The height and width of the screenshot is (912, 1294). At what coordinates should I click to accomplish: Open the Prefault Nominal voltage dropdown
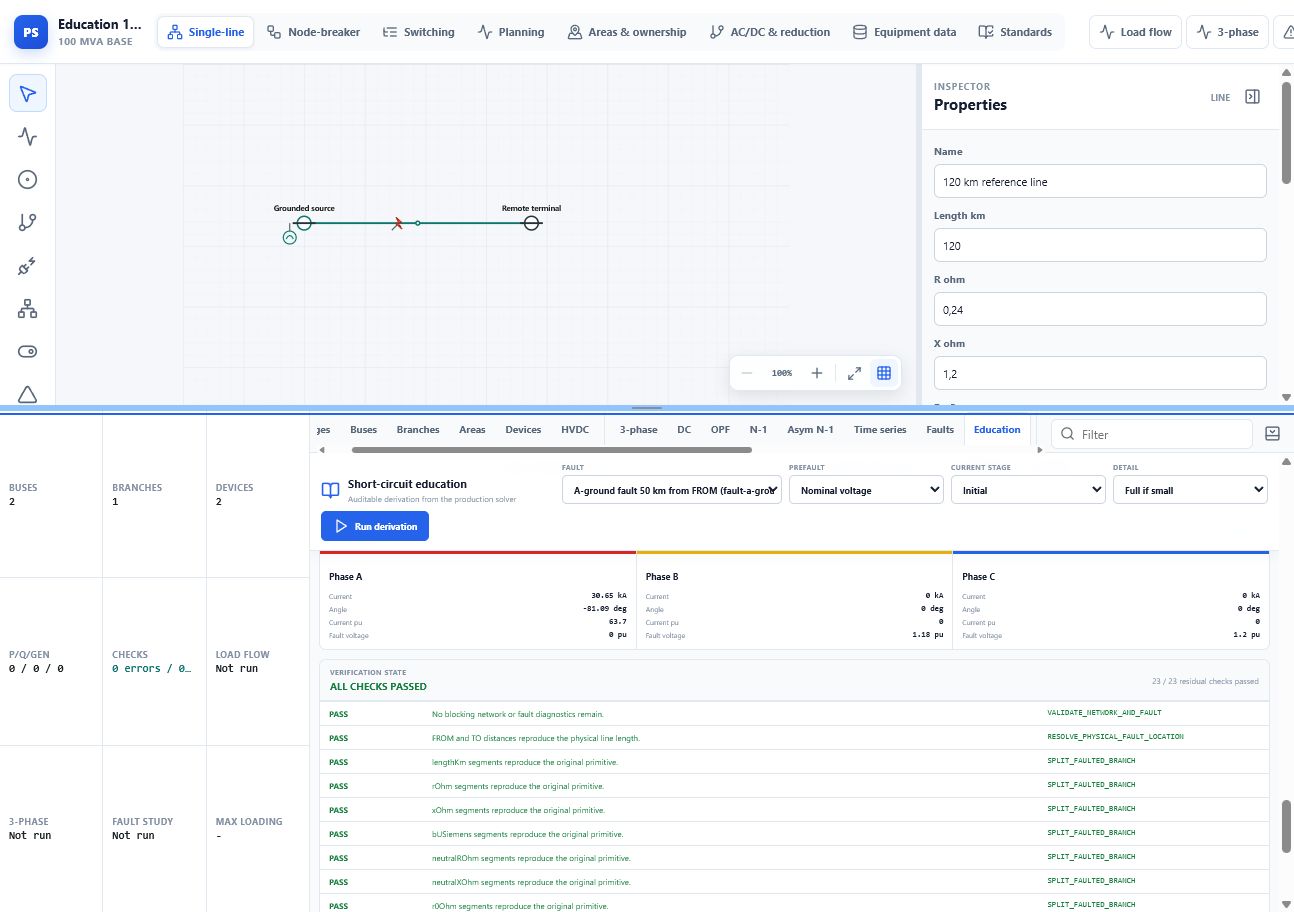click(866, 490)
